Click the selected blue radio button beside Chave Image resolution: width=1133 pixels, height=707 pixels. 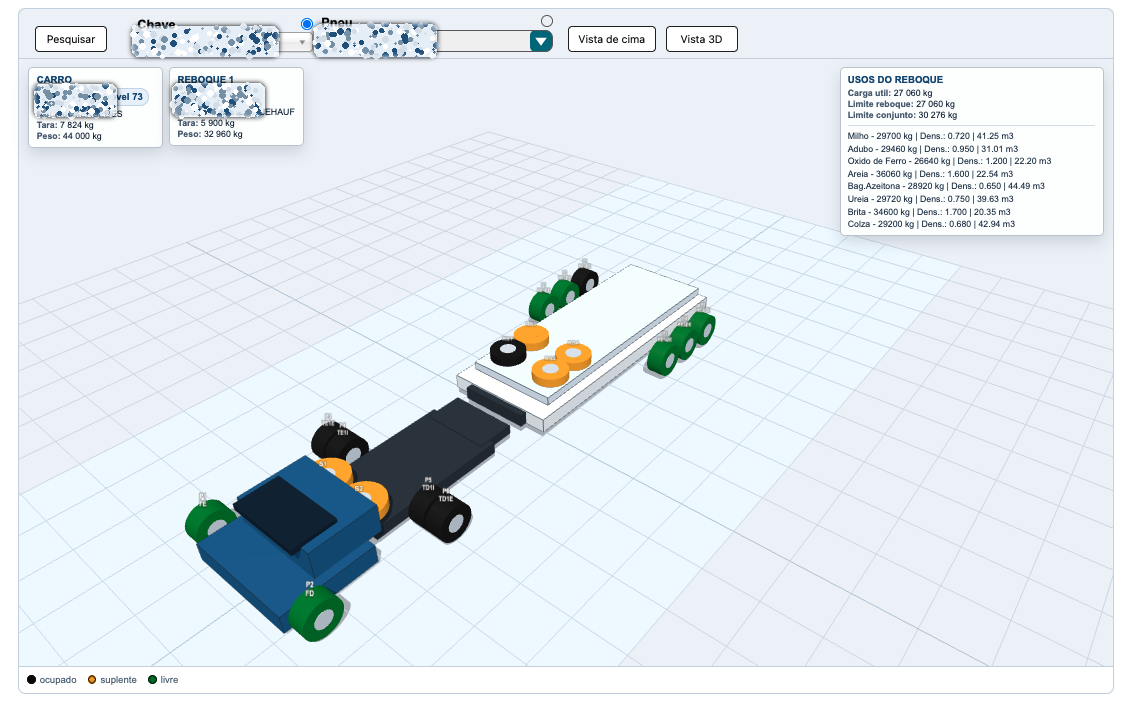point(307,24)
